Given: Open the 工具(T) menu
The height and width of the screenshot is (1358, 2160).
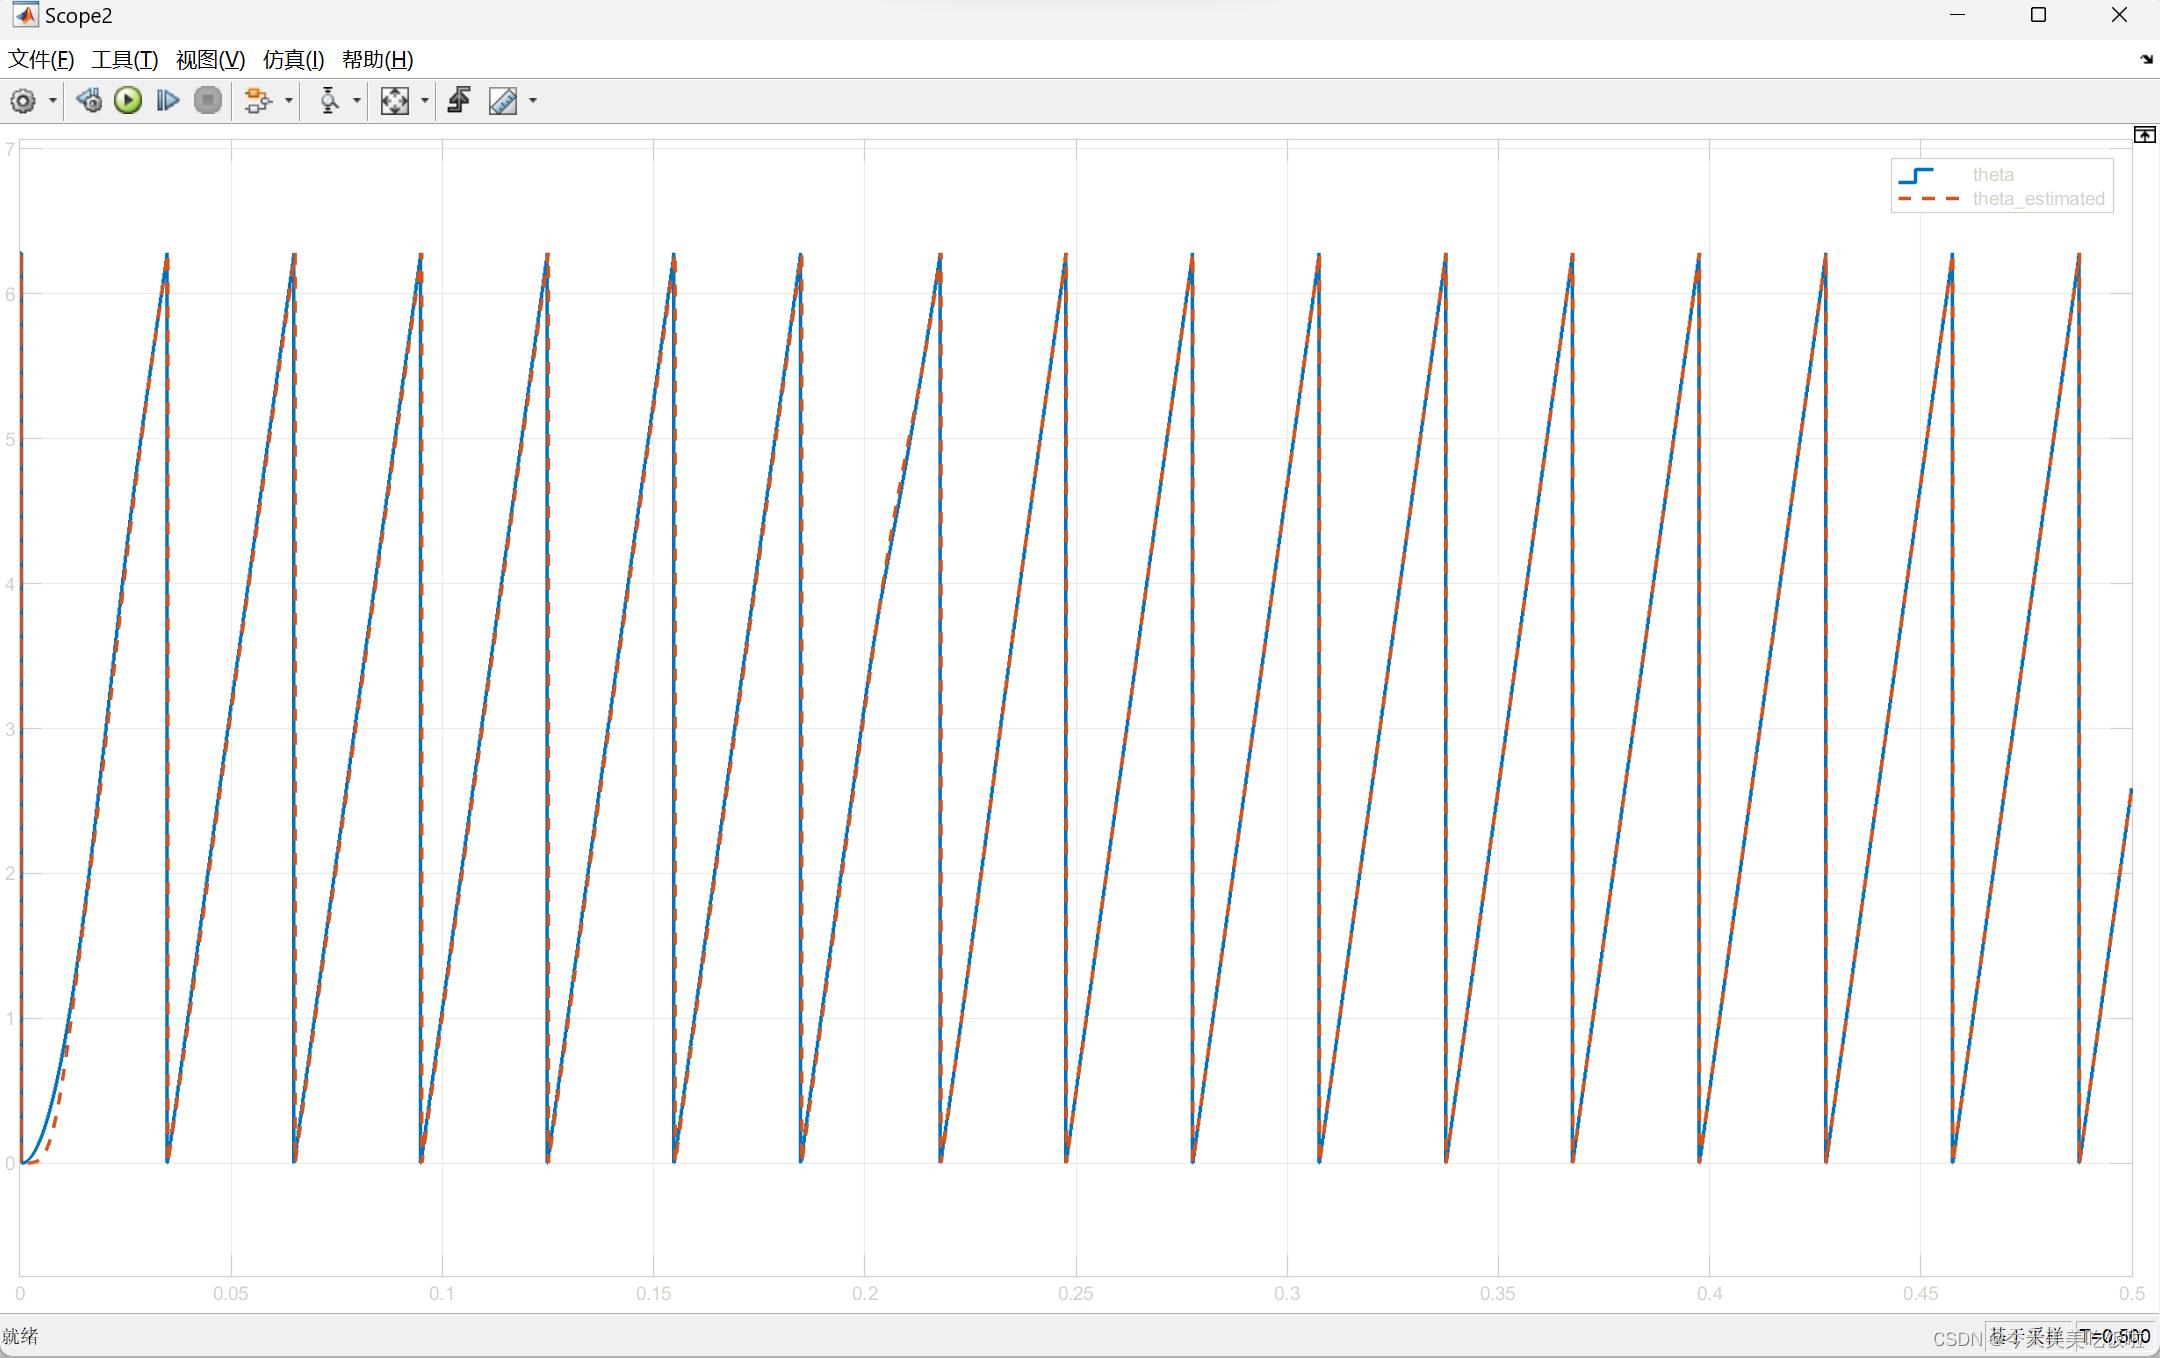Looking at the screenshot, I should coord(125,60).
